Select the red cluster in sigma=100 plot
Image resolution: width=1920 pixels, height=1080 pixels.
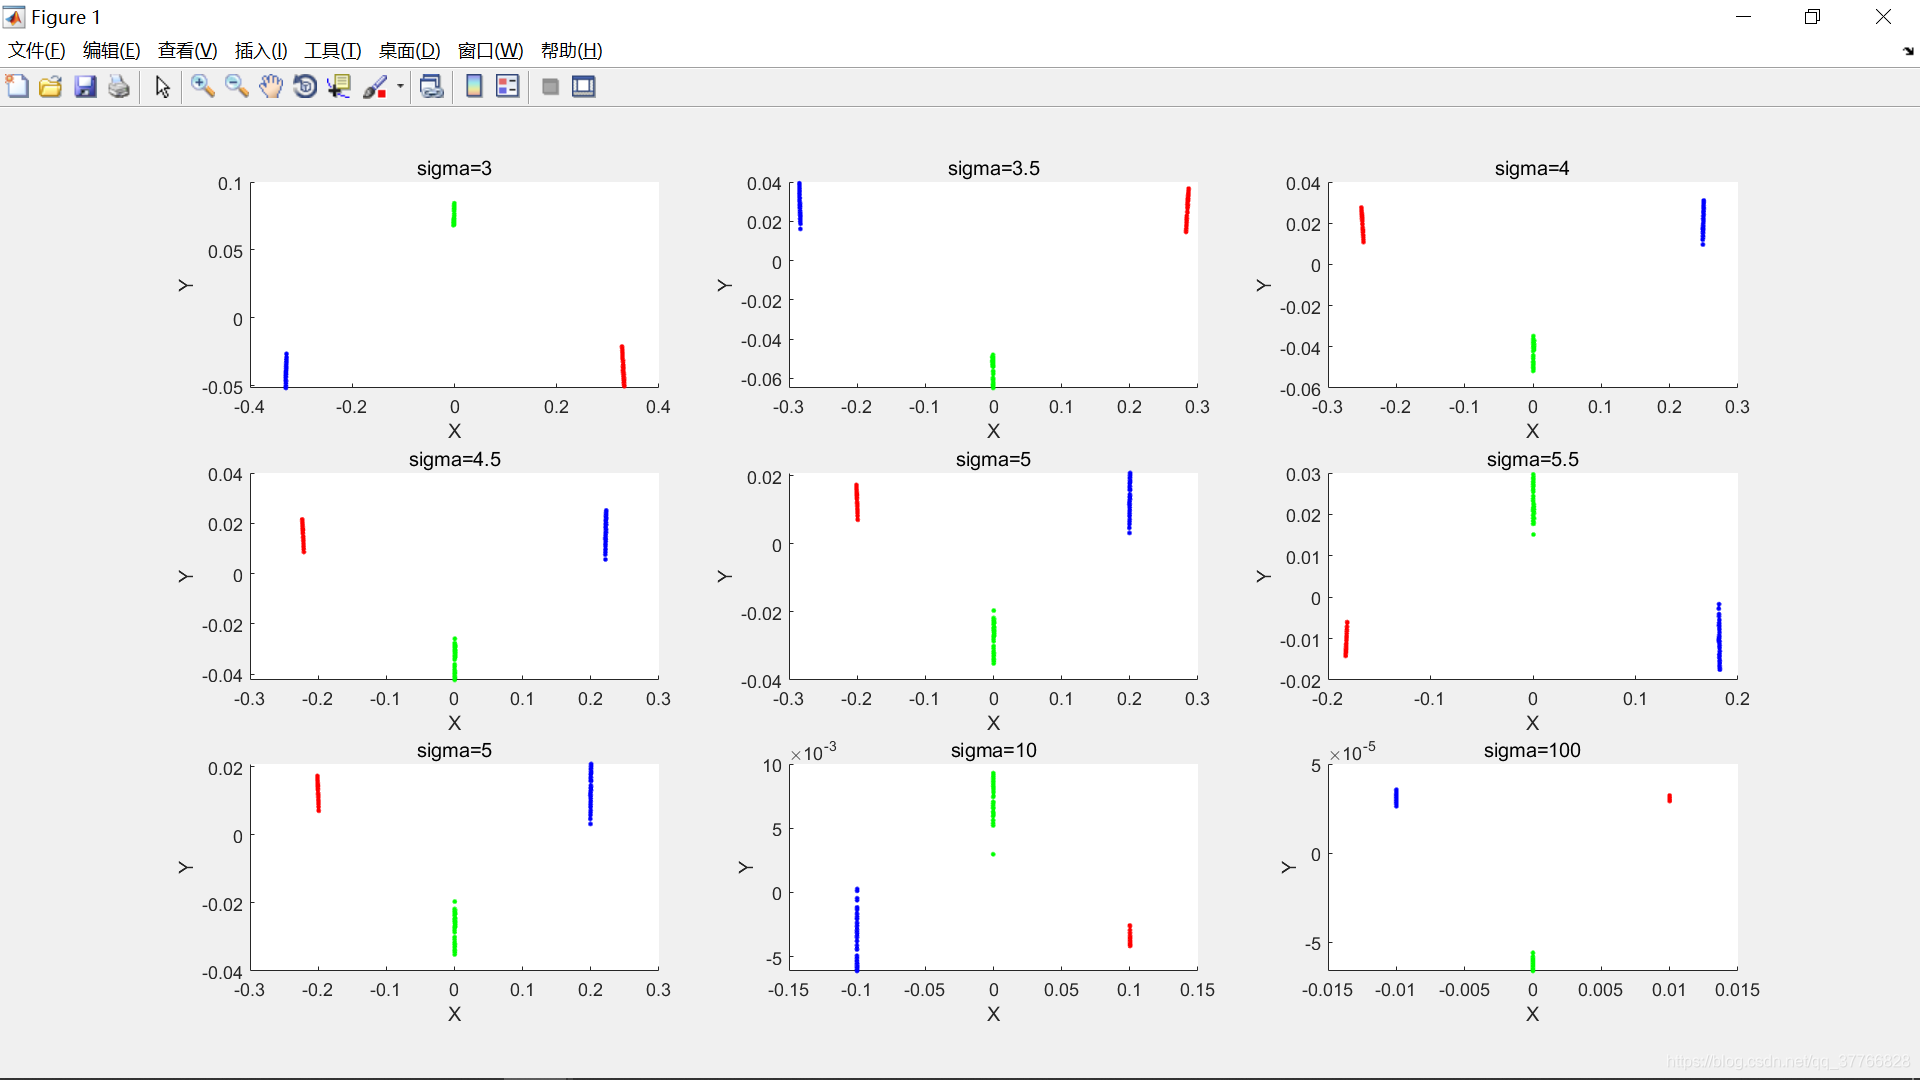tap(1669, 798)
